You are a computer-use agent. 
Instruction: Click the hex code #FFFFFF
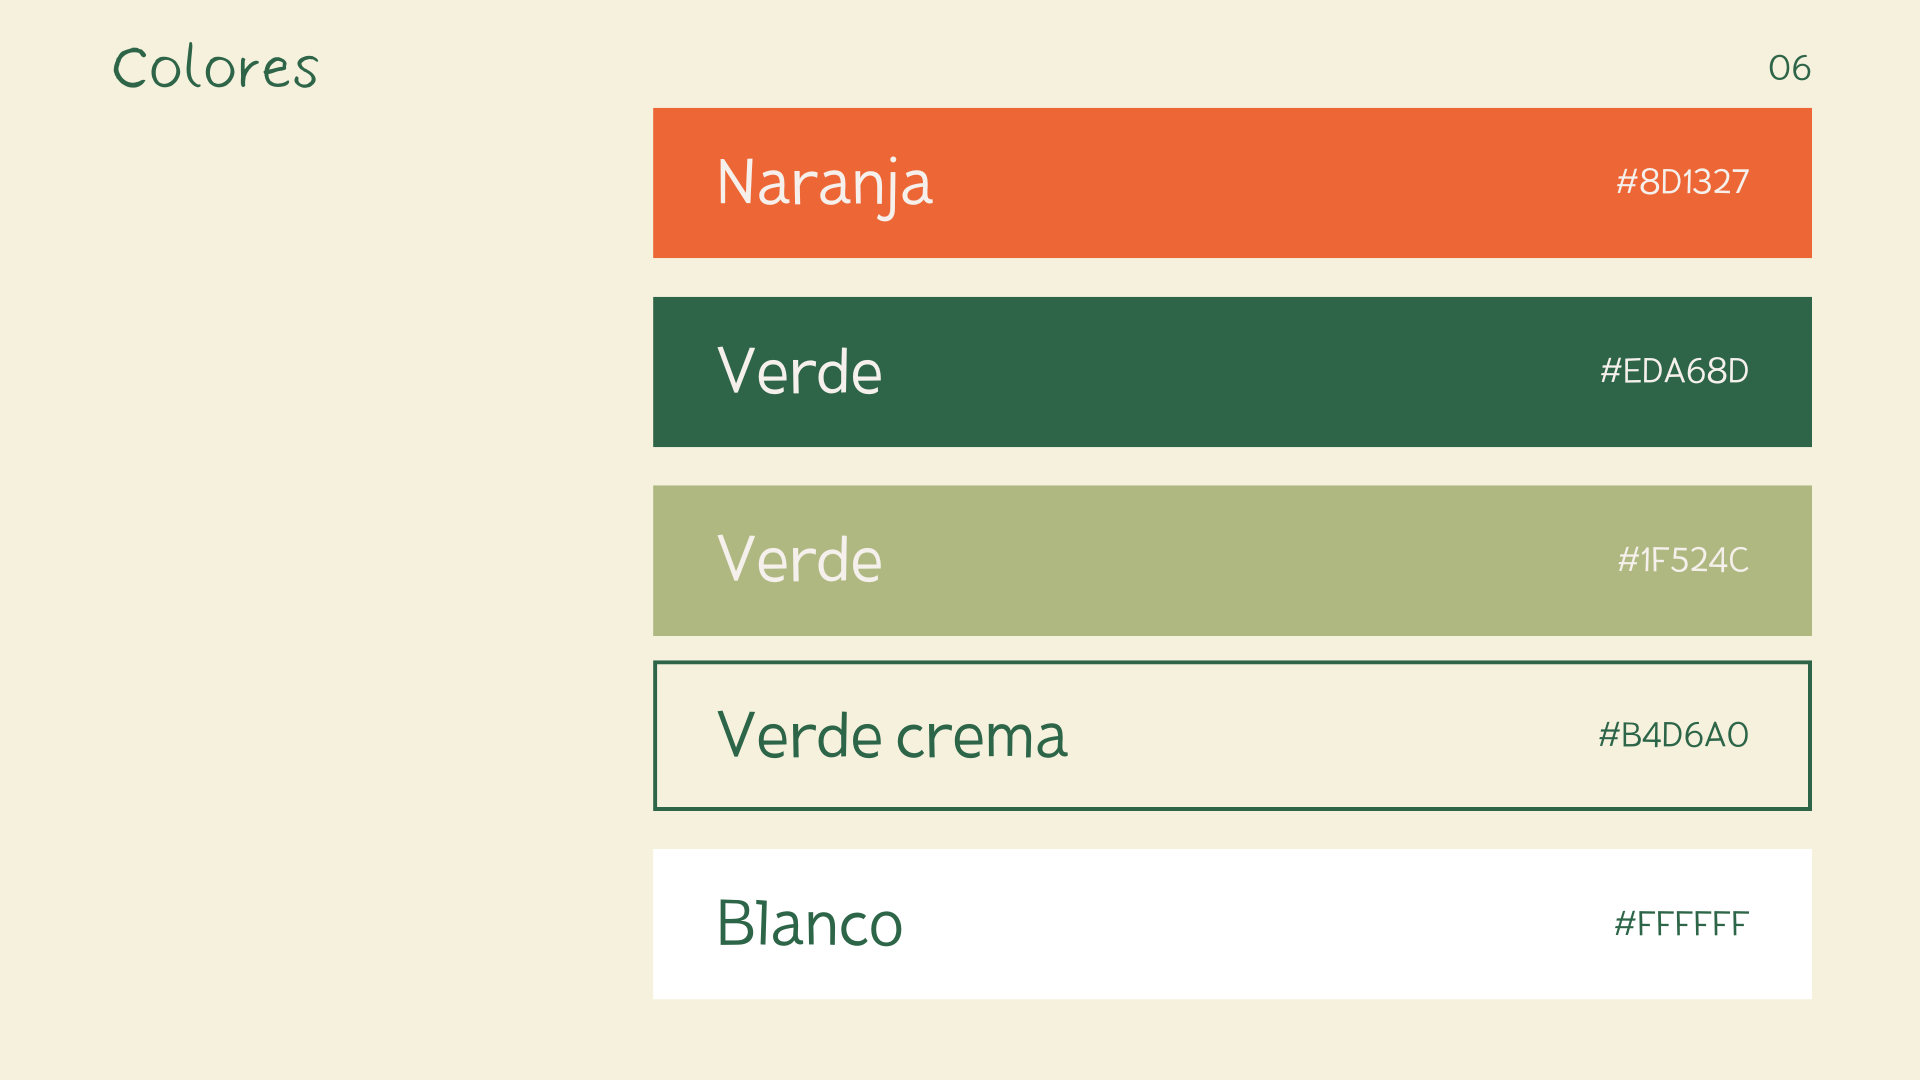tap(1681, 923)
